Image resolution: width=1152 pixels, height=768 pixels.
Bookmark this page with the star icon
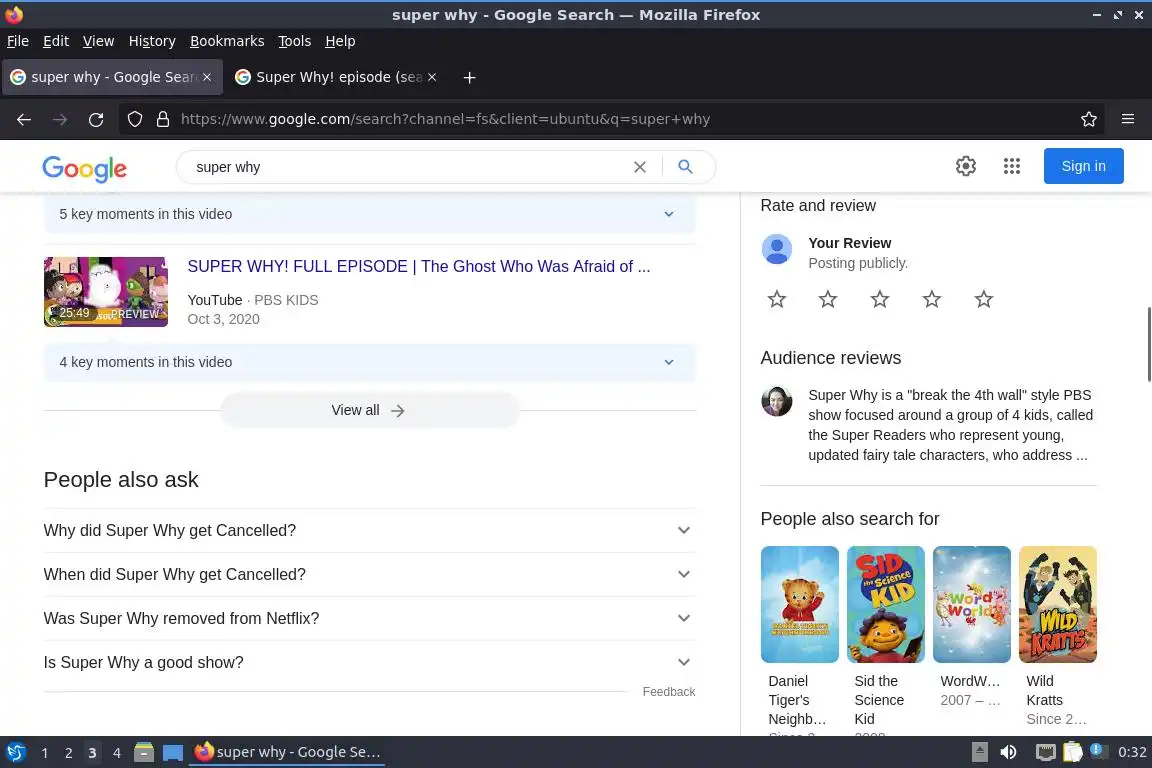click(1089, 119)
